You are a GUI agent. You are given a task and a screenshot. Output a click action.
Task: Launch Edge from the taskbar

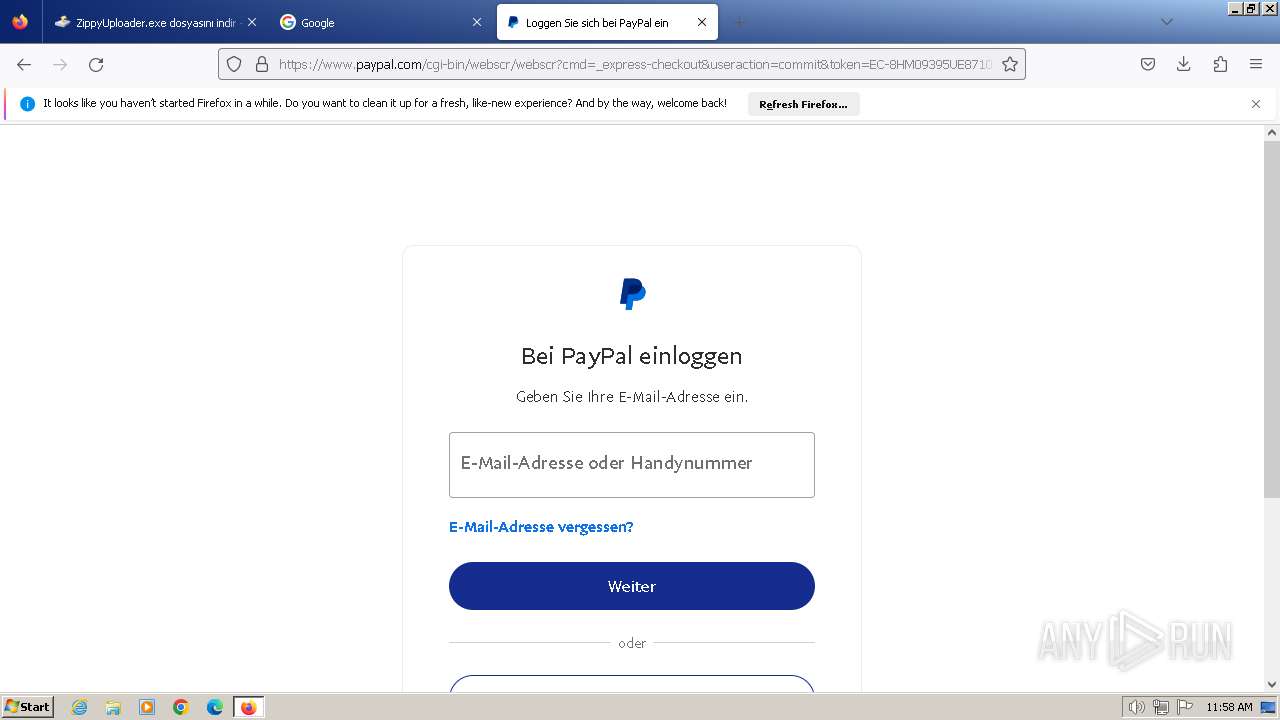(x=215, y=707)
